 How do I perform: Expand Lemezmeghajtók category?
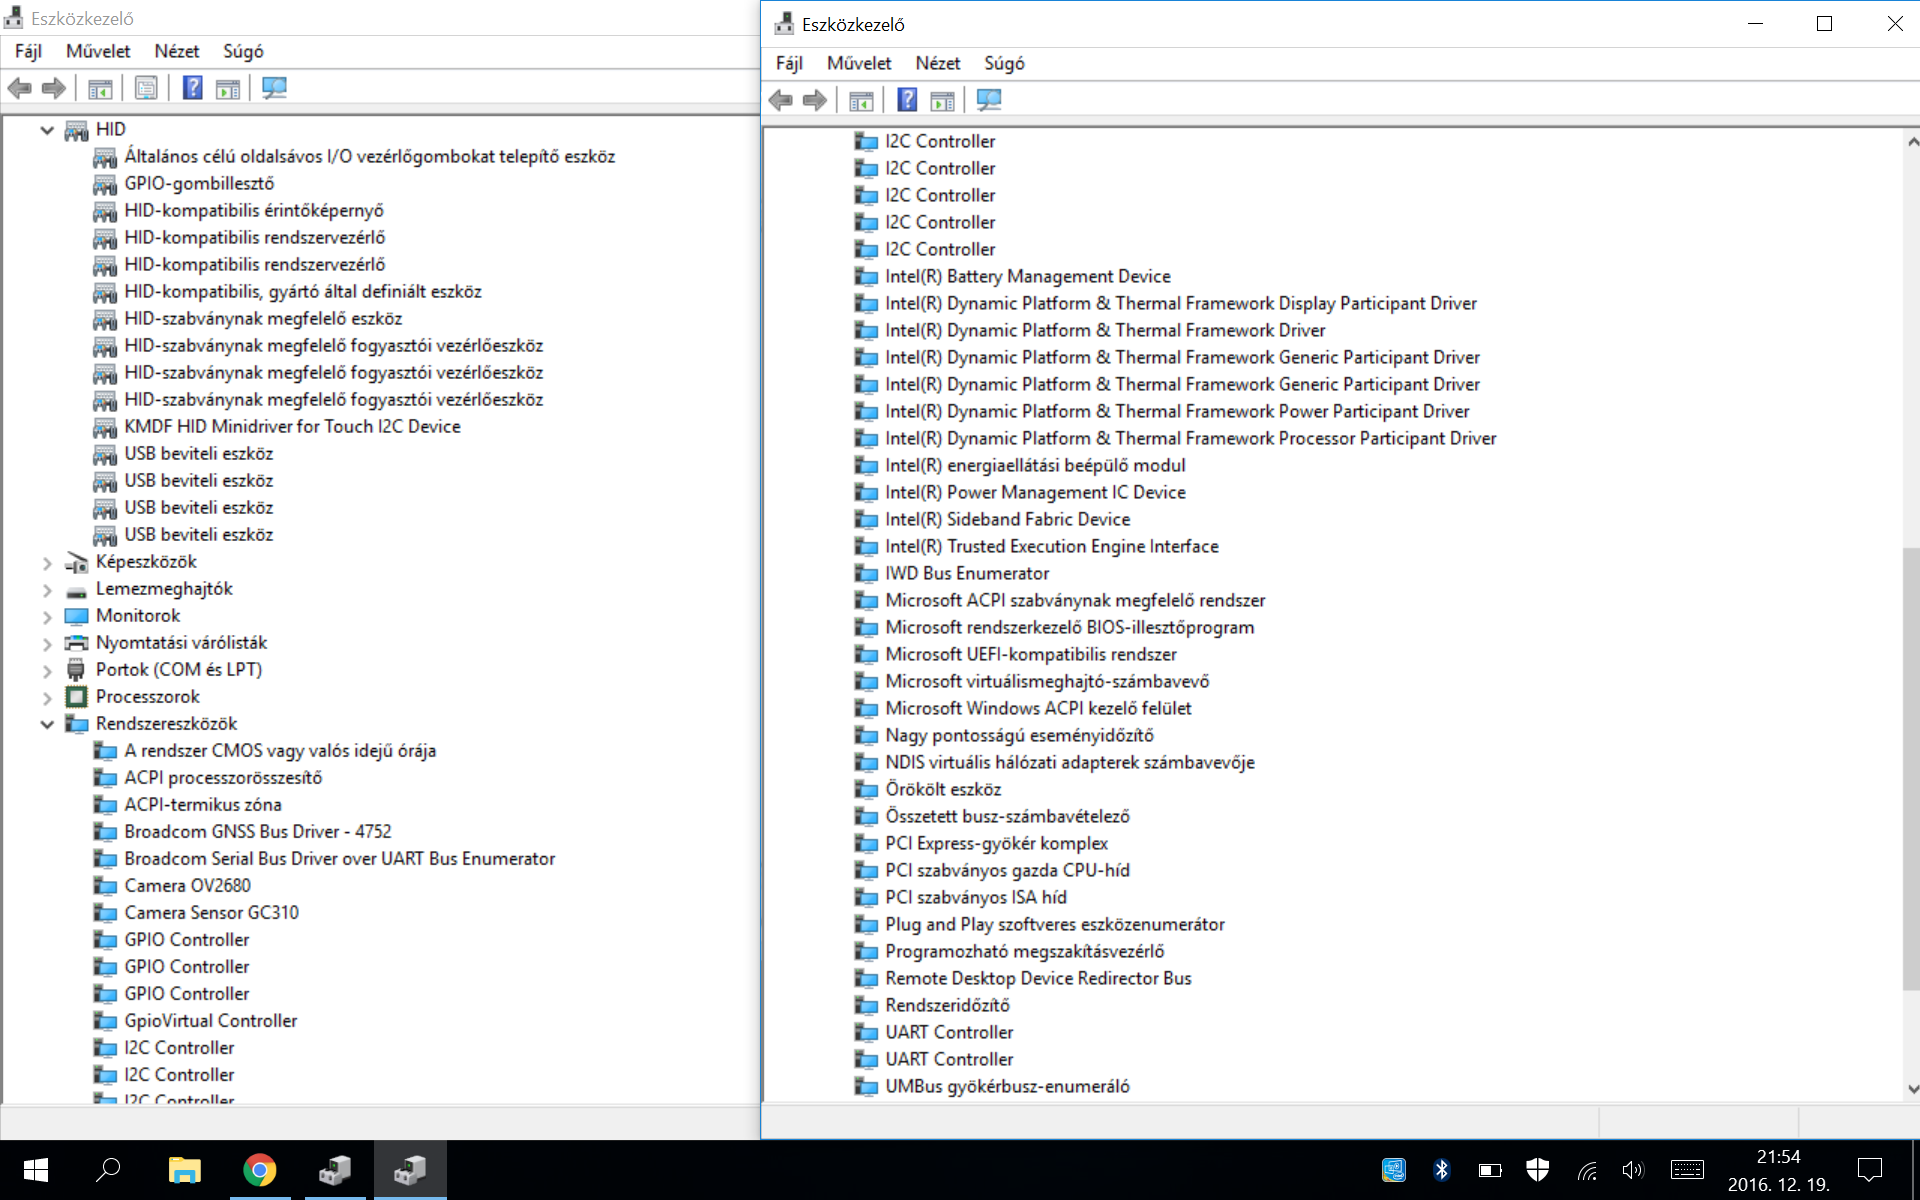pyautogui.click(x=47, y=589)
